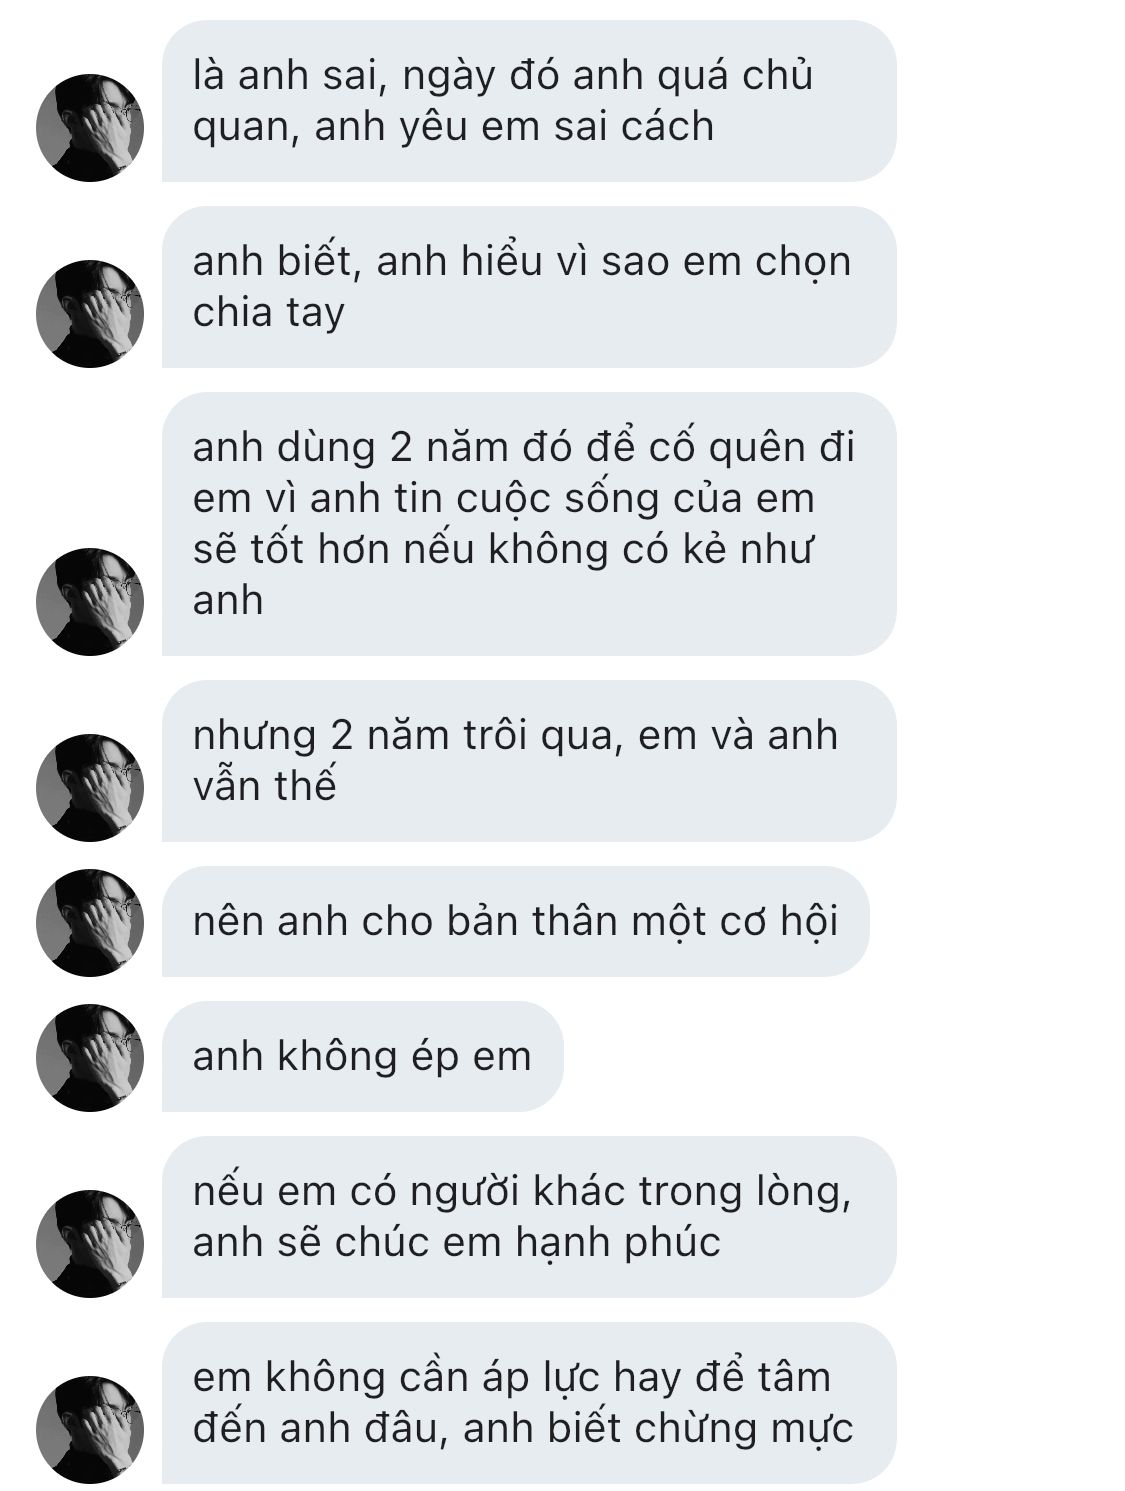Image resolution: width=1125 pixels, height=1491 pixels.
Task: Select message bubble 'anh dùng 2 năm đó'
Action: click(529, 524)
